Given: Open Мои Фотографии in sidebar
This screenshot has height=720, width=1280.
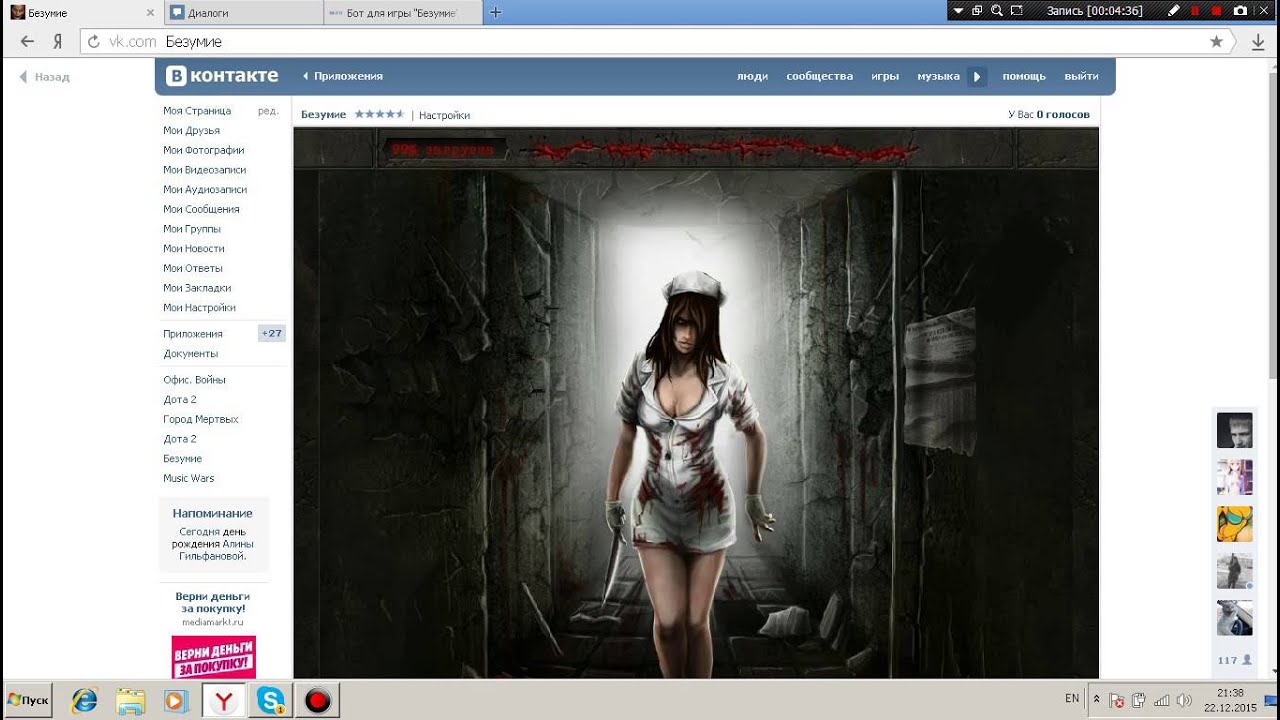Looking at the screenshot, I should click(x=204, y=150).
